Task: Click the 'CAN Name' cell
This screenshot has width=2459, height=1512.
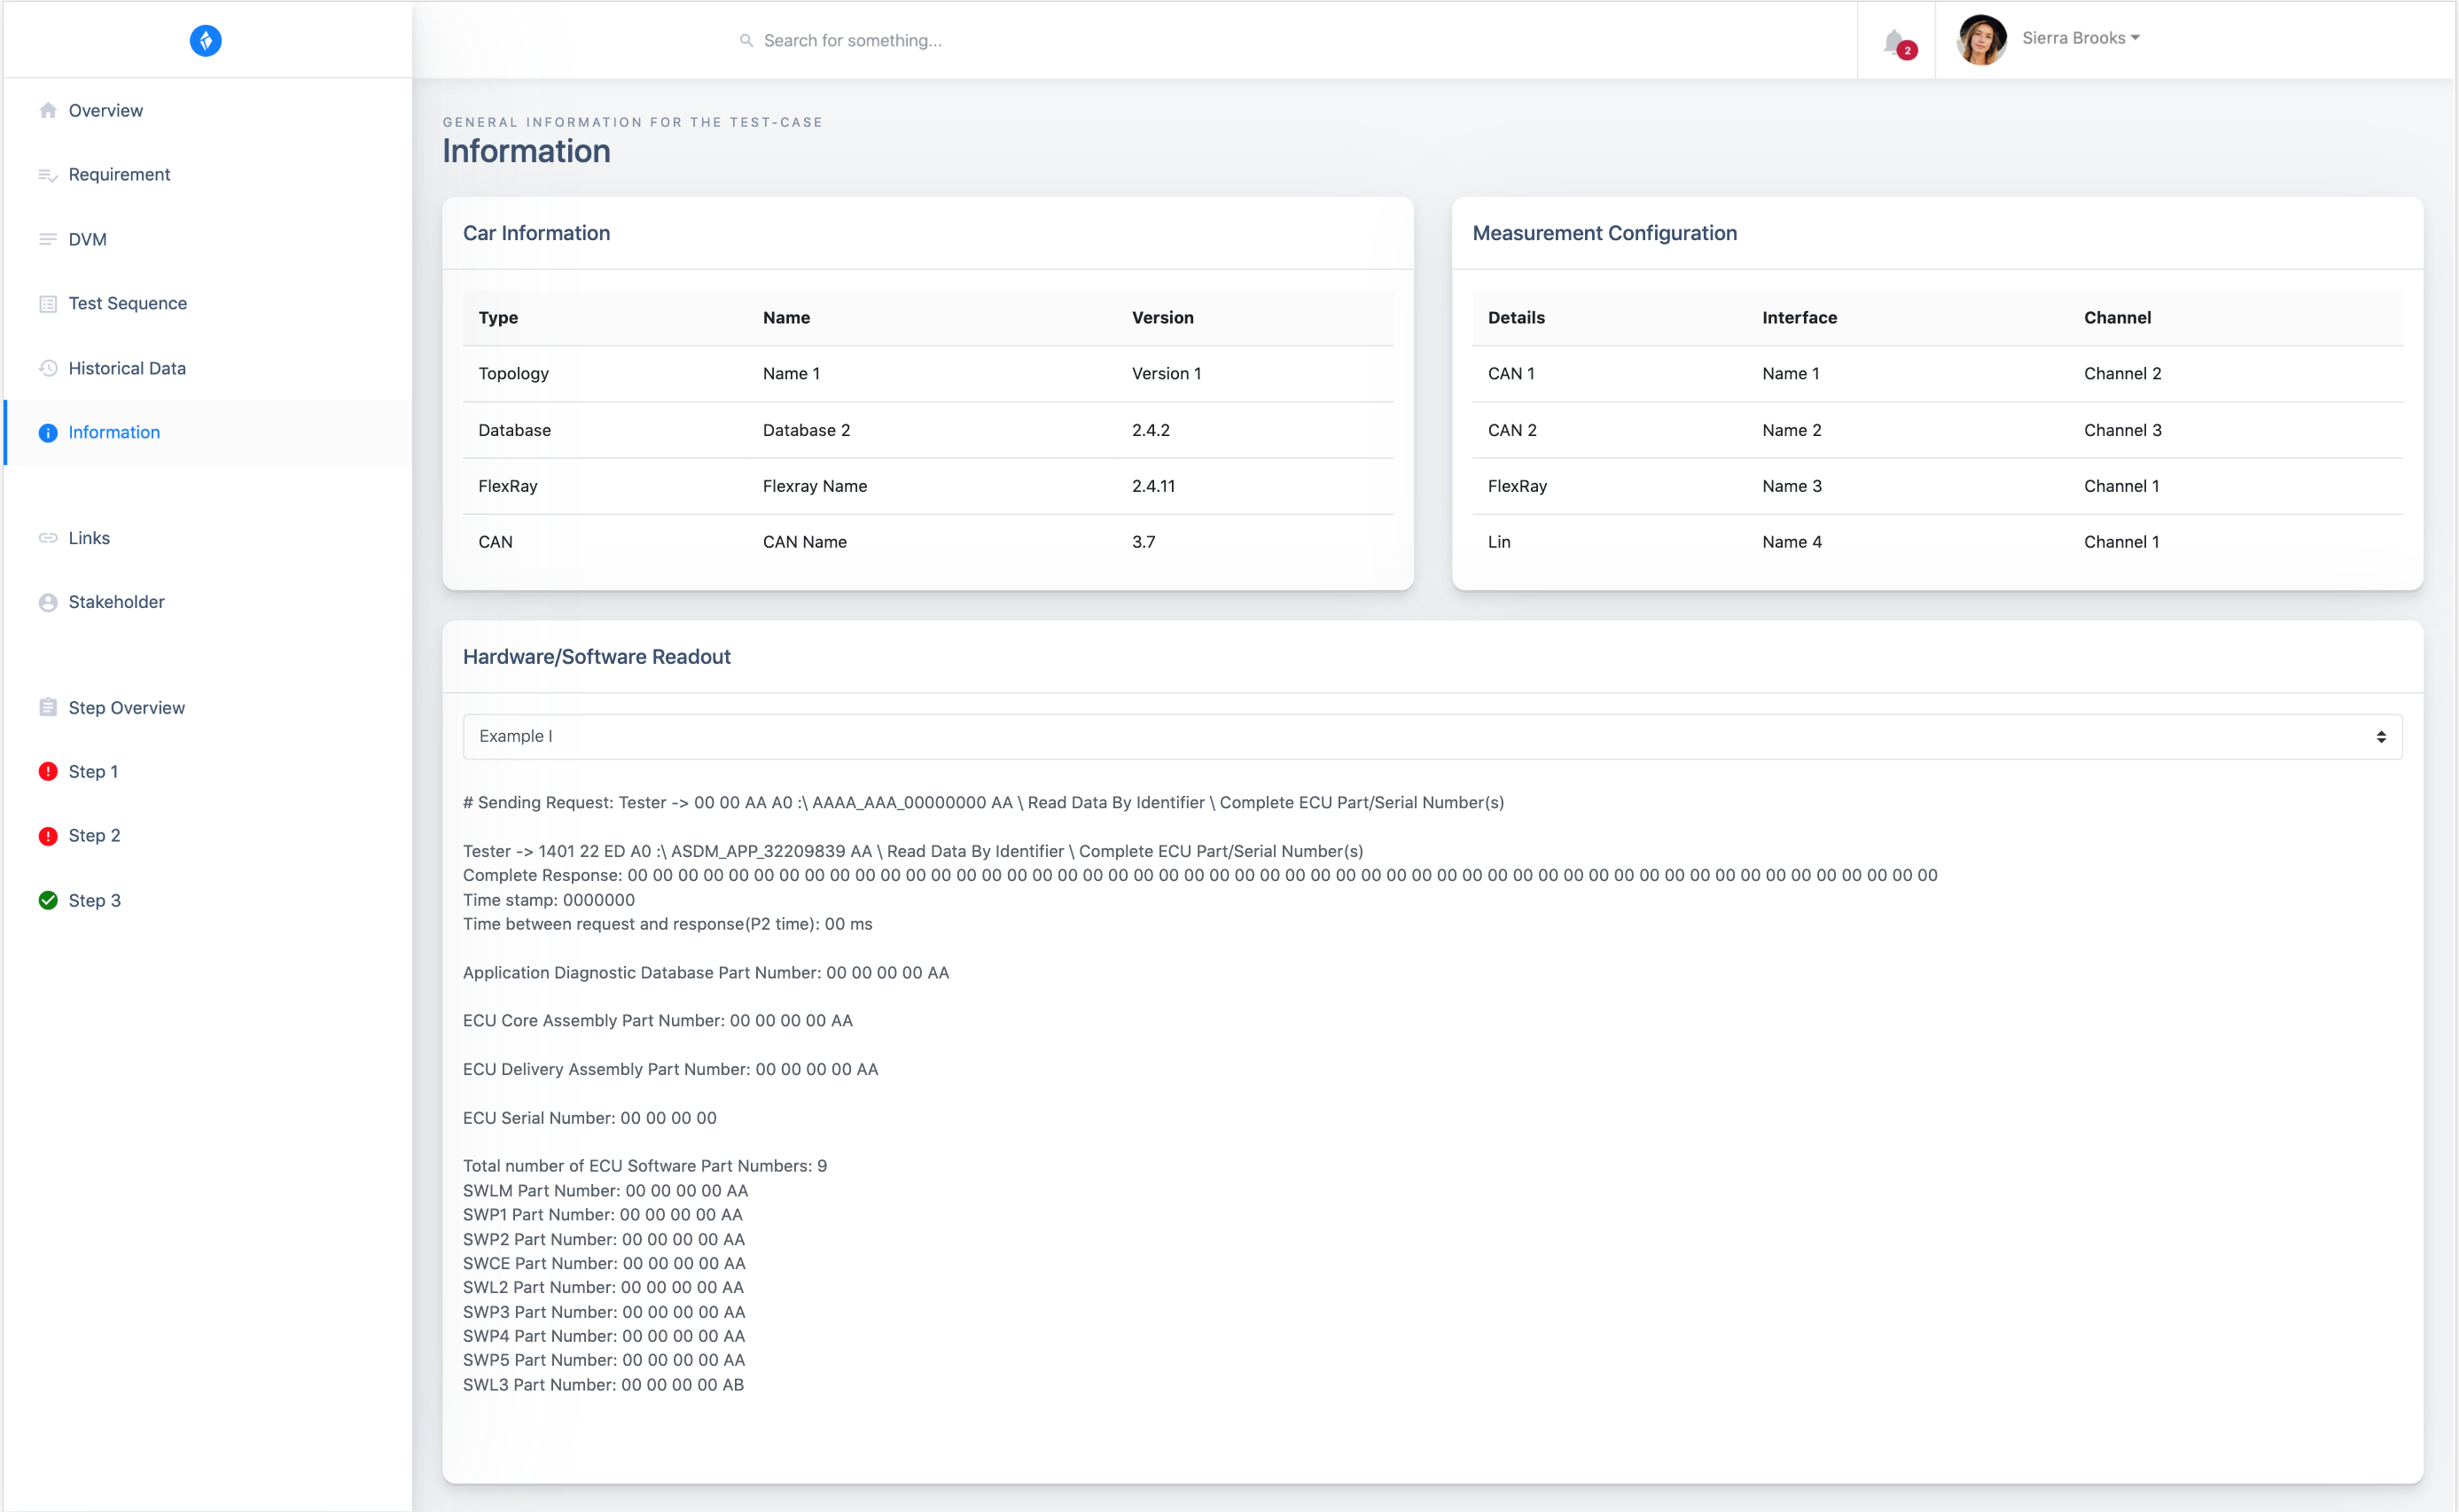Action: point(804,542)
